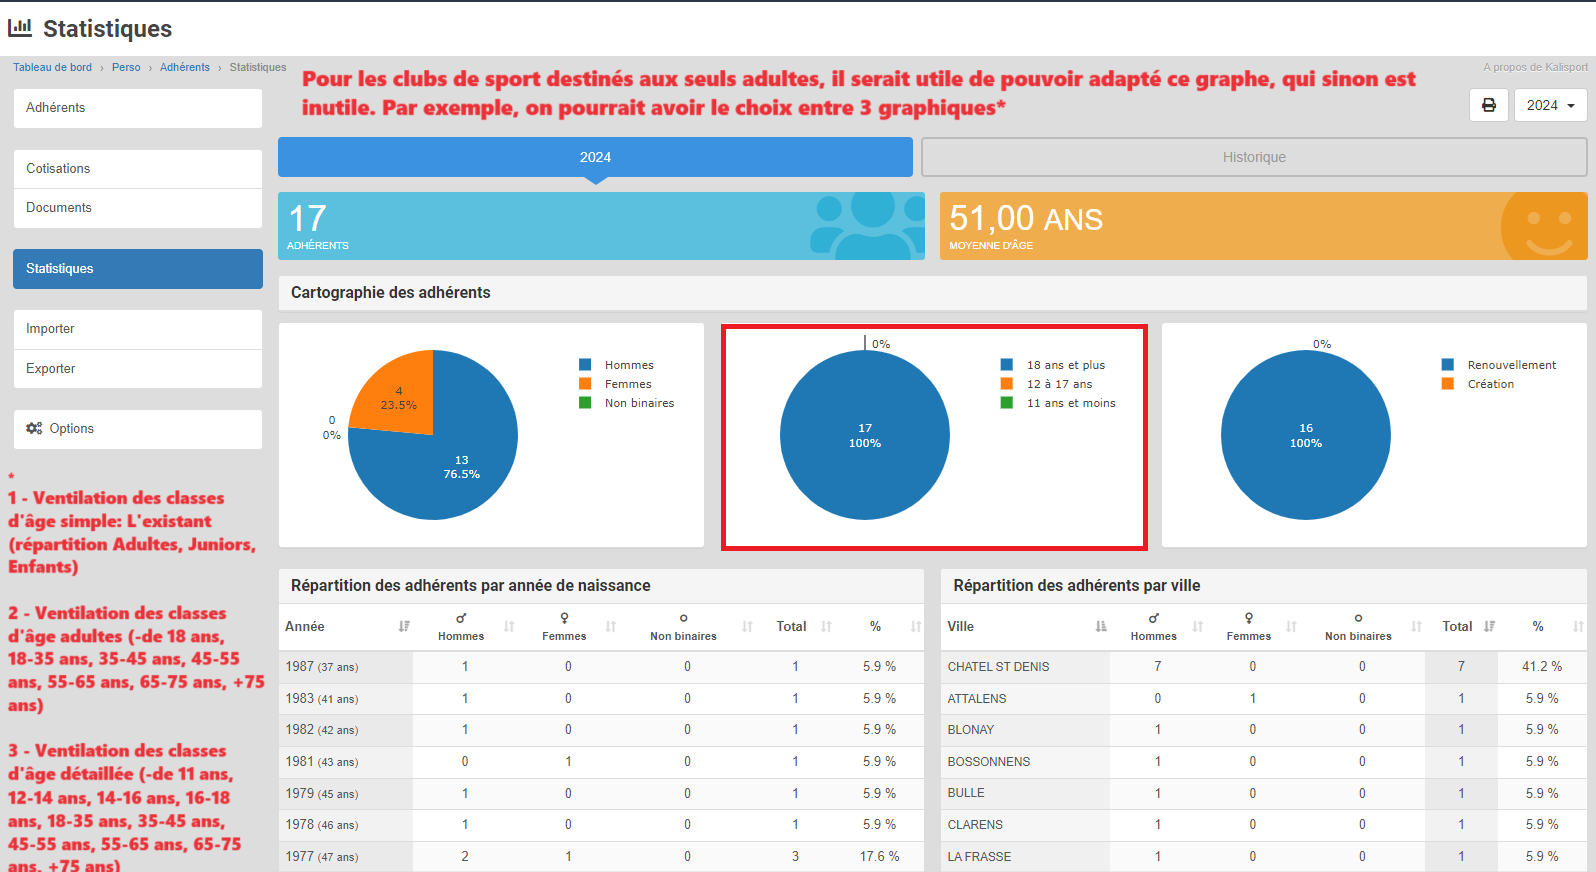The width and height of the screenshot is (1596, 872).
Task: Switch to the Historique tab
Action: (1253, 157)
